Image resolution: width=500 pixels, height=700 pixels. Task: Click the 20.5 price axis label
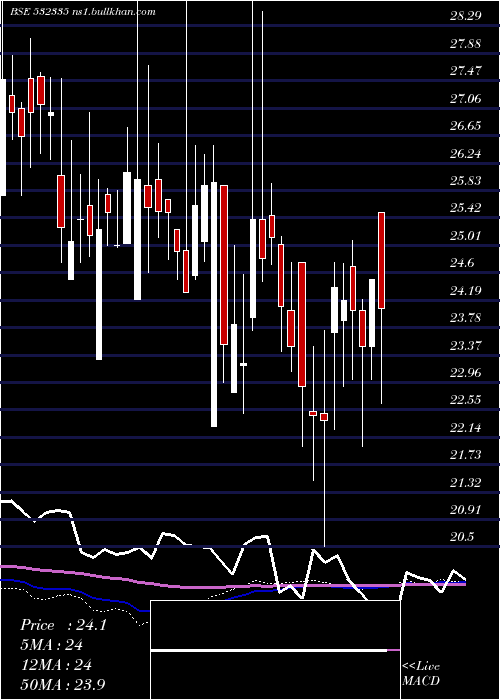point(462,537)
